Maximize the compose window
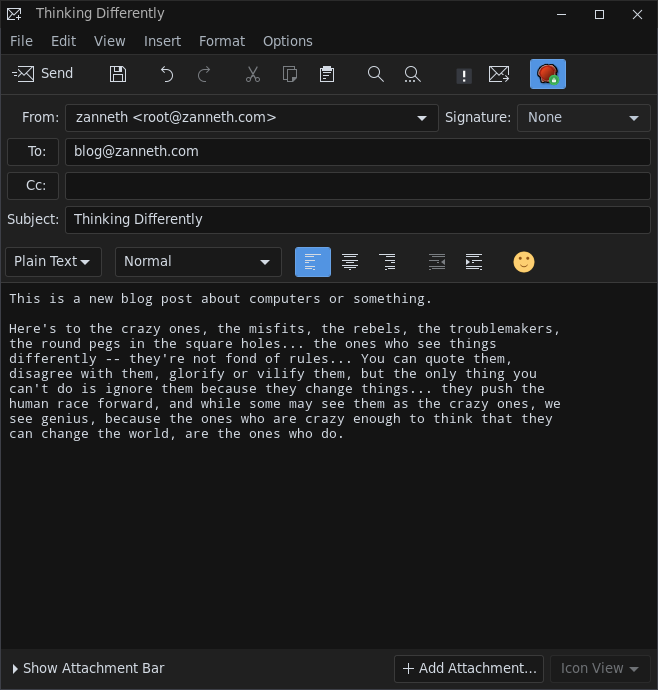 599,15
